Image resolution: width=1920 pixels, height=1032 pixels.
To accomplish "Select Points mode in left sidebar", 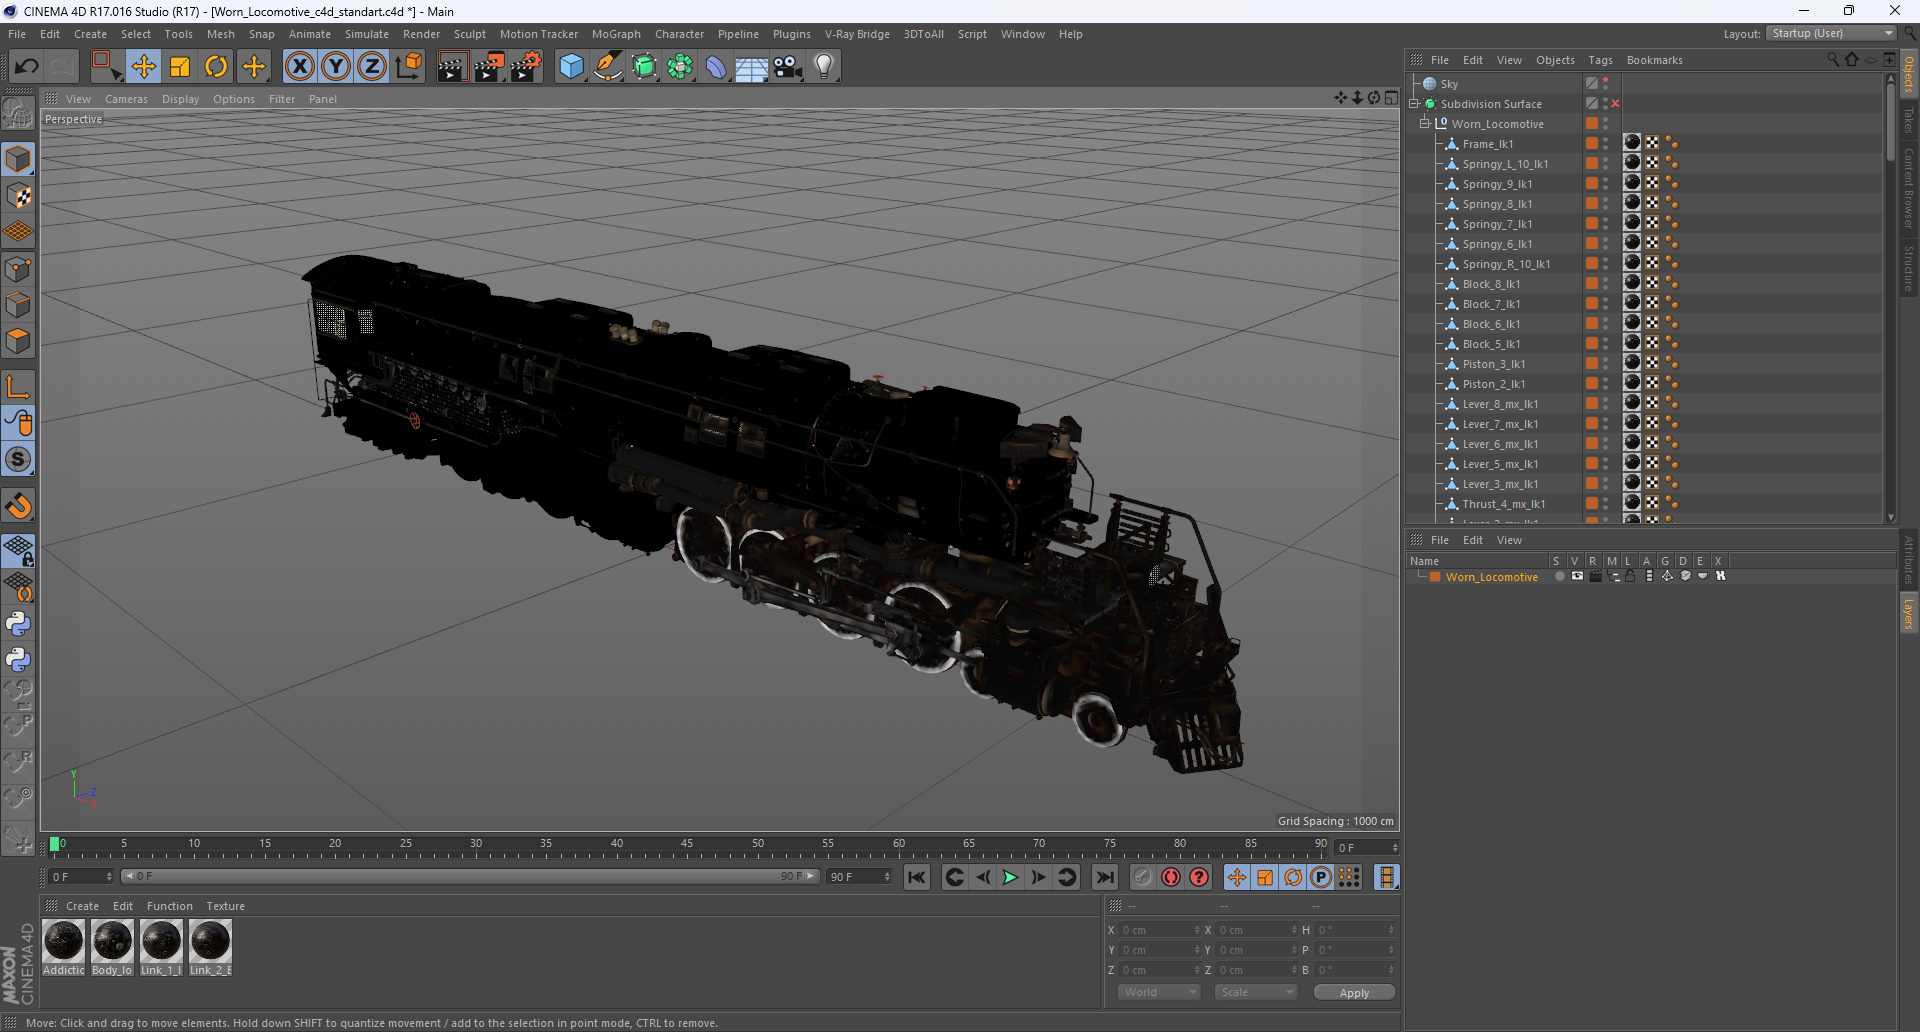I will coord(19,269).
